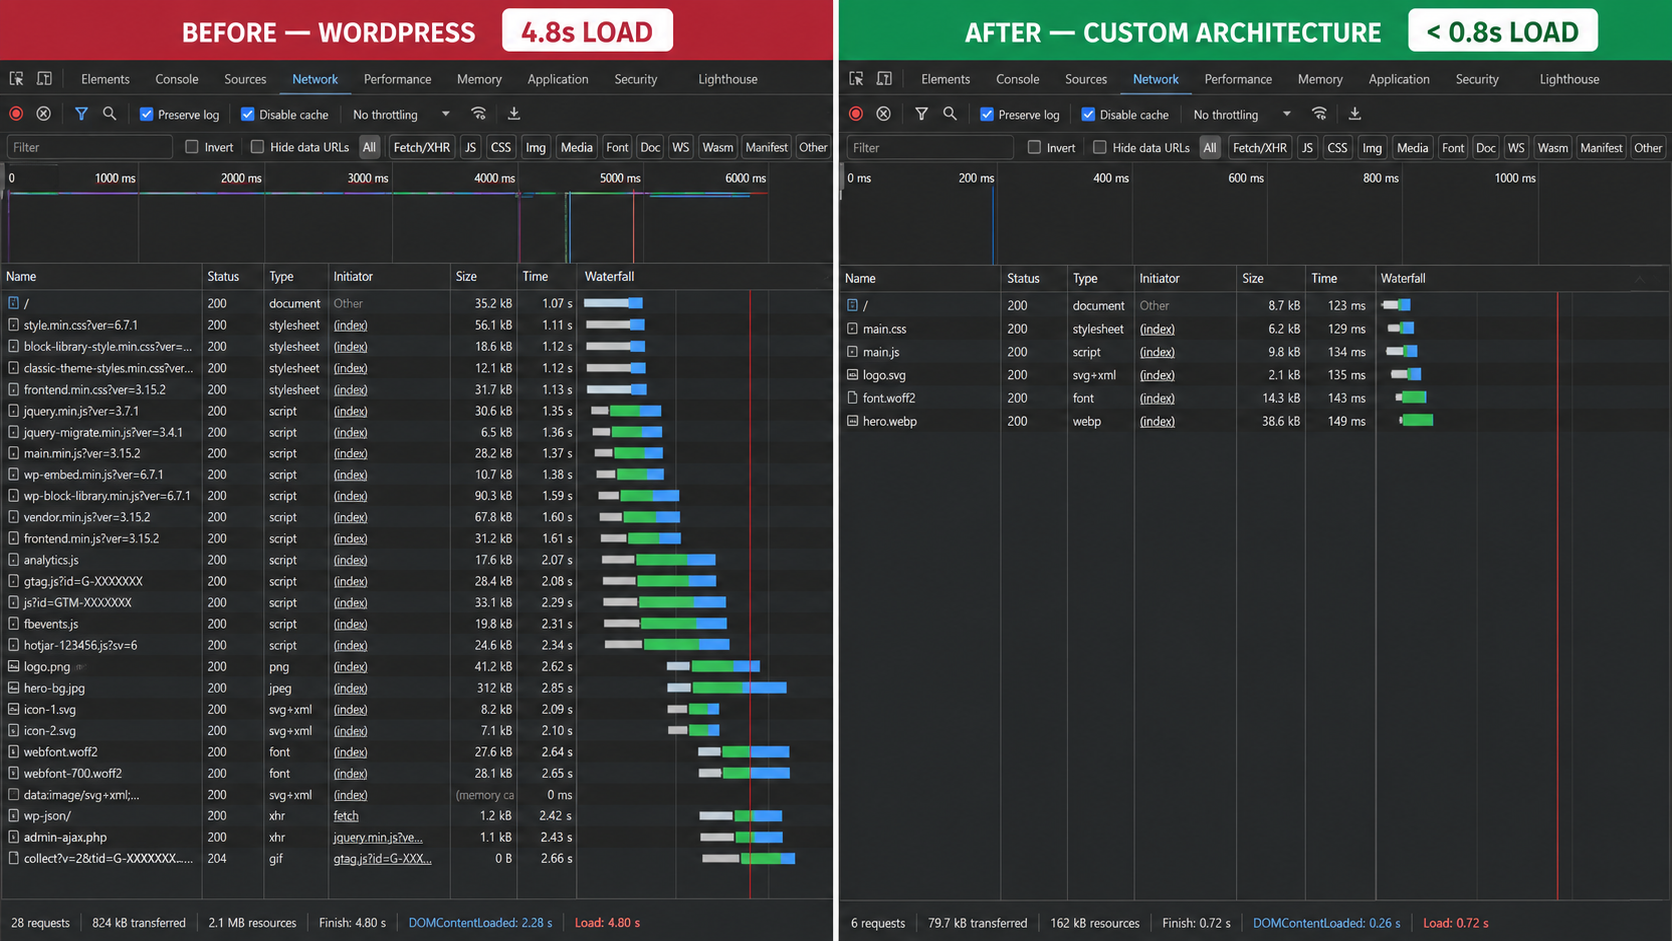The width and height of the screenshot is (1672, 941).
Task: Click waterfall bar of hero-bg.jpg row
Action: click(x=727, y=688)
